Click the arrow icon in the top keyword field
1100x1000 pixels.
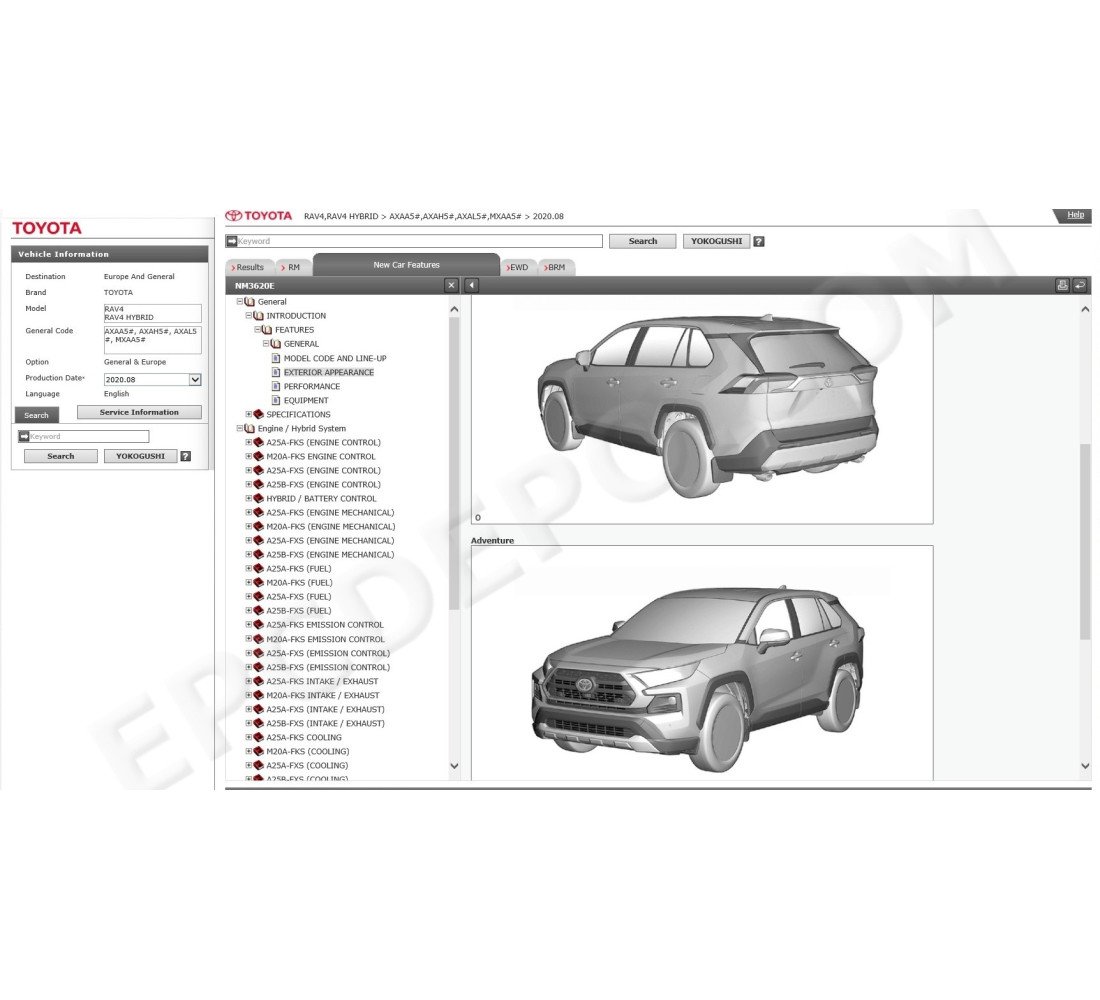pyautogui.click(x=232, y=241)
